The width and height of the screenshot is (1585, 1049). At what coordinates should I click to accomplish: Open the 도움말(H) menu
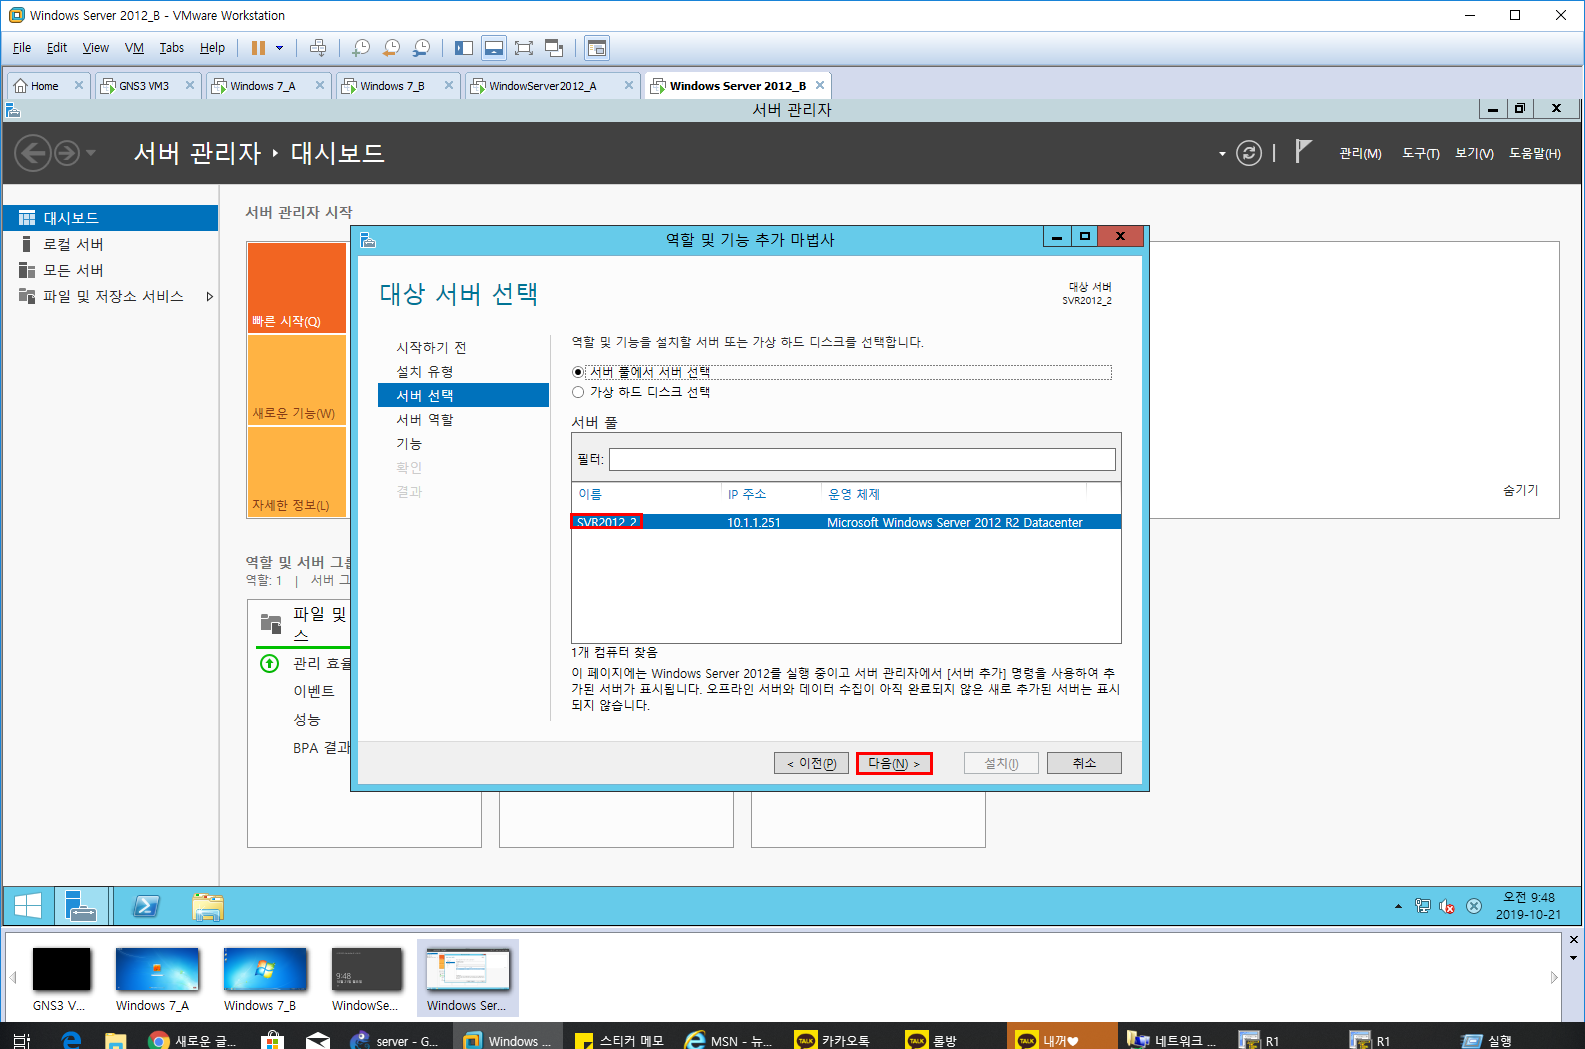point(1535,153)
